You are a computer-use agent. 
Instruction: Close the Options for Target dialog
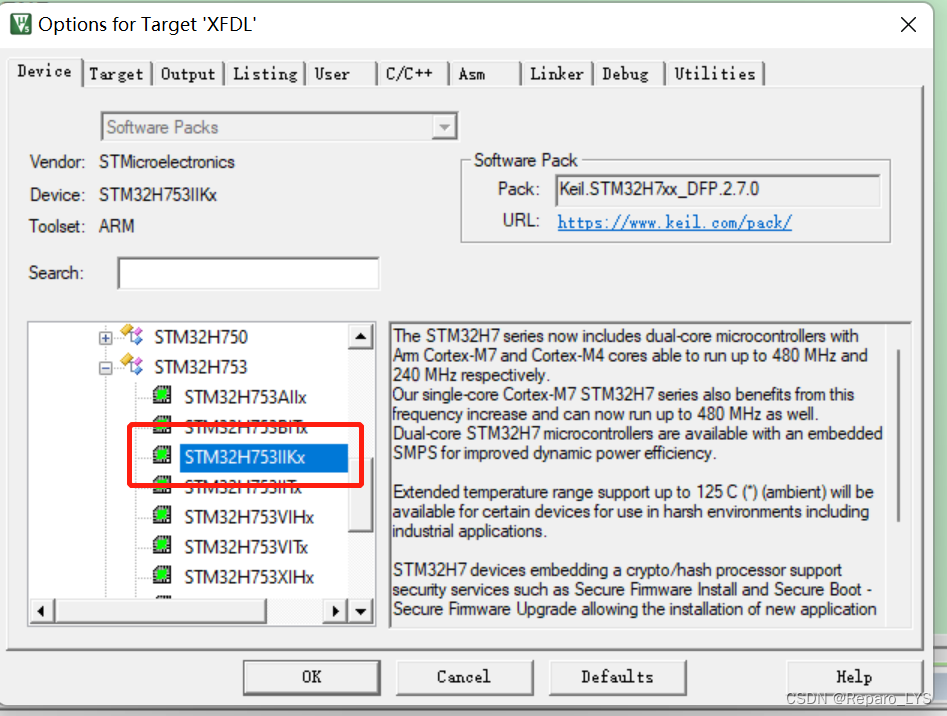[x=908, y=25]
